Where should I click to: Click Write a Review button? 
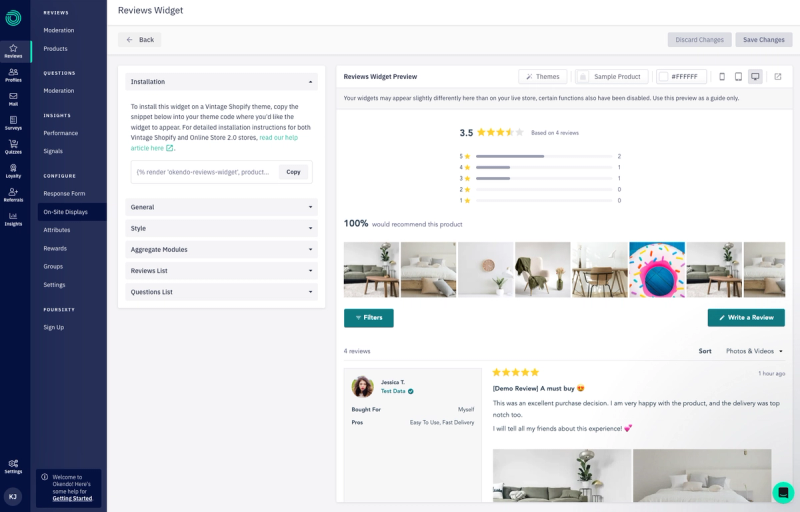(746, 318)
